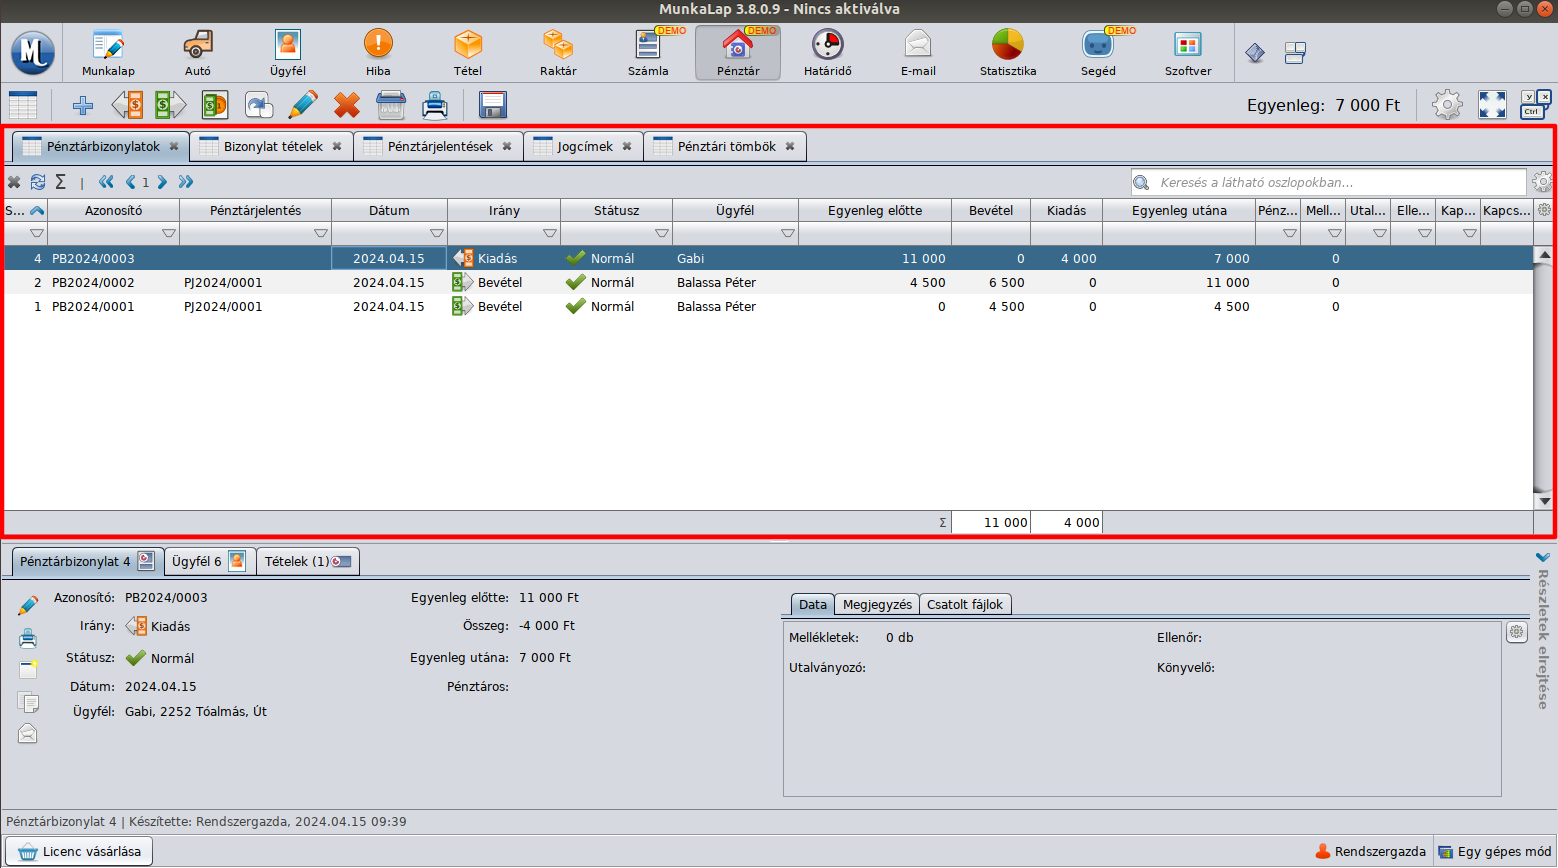
Task: Switch to the Bizonylat tételek tab
Action: click(273, 147)
